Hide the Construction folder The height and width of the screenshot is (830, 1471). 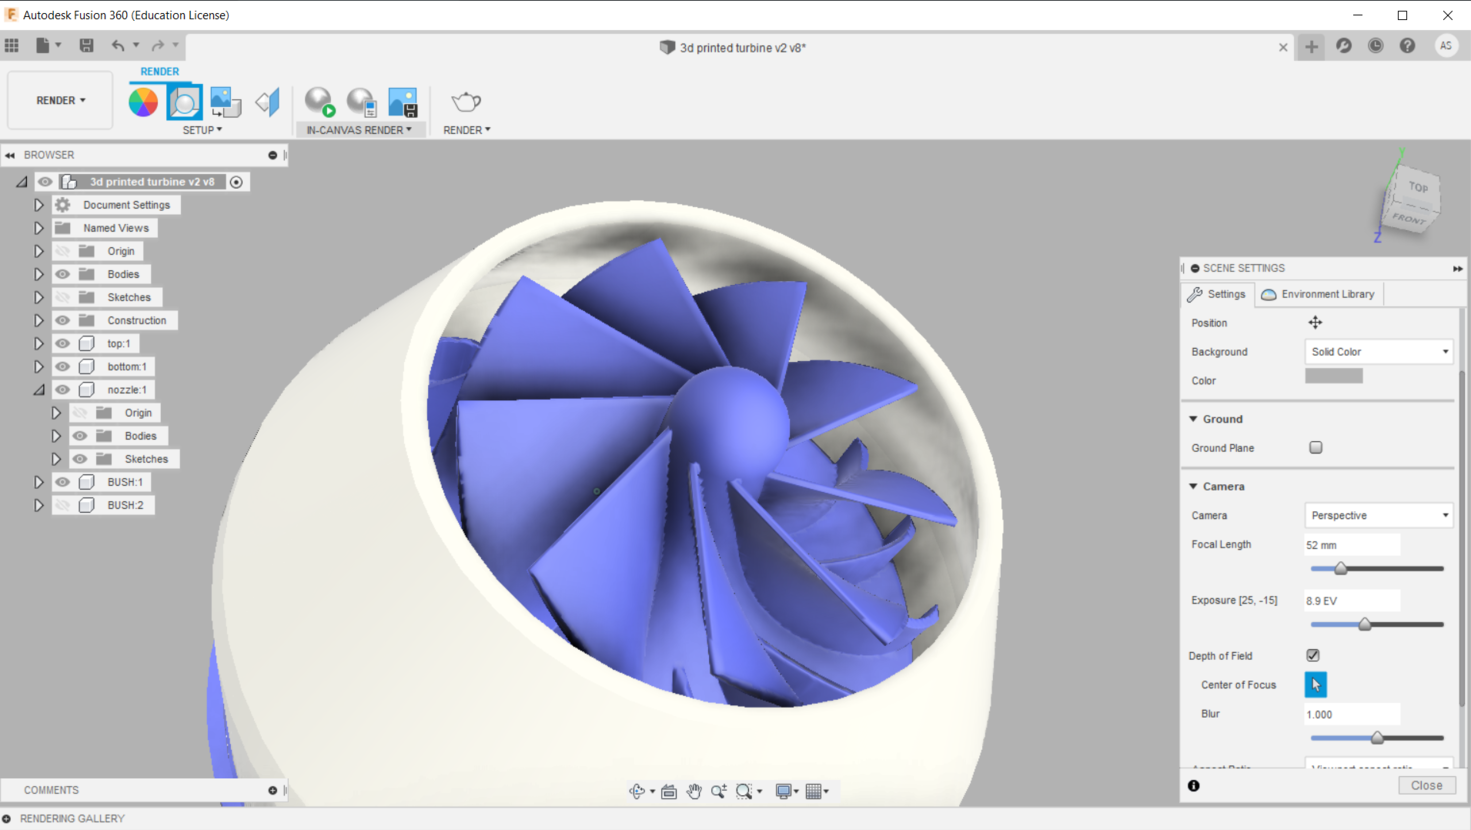pyautogui.click(x=63, y=320)
